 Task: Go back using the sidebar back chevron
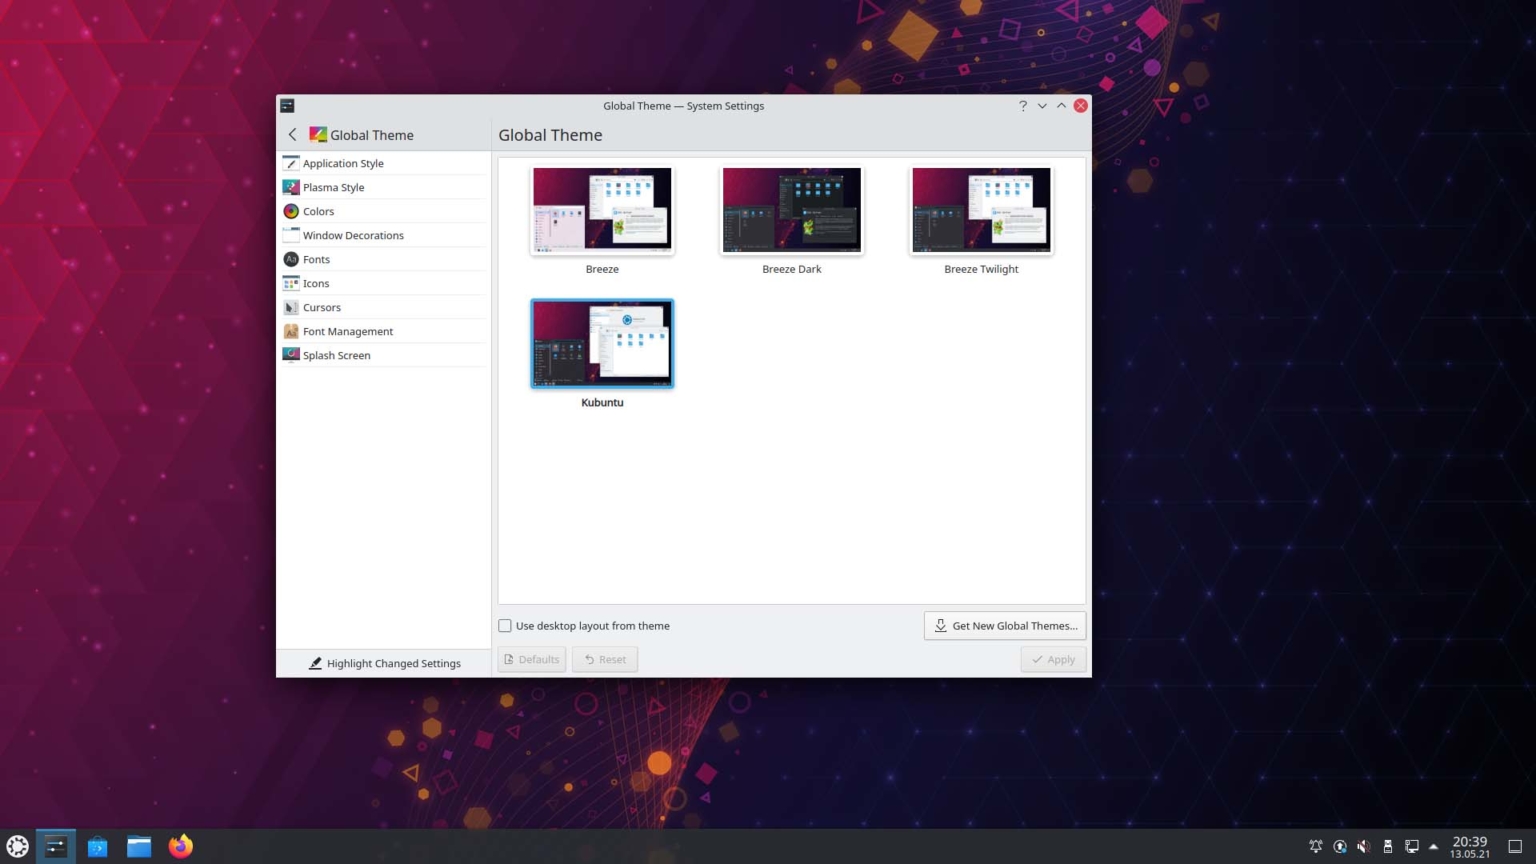(292, 135)
